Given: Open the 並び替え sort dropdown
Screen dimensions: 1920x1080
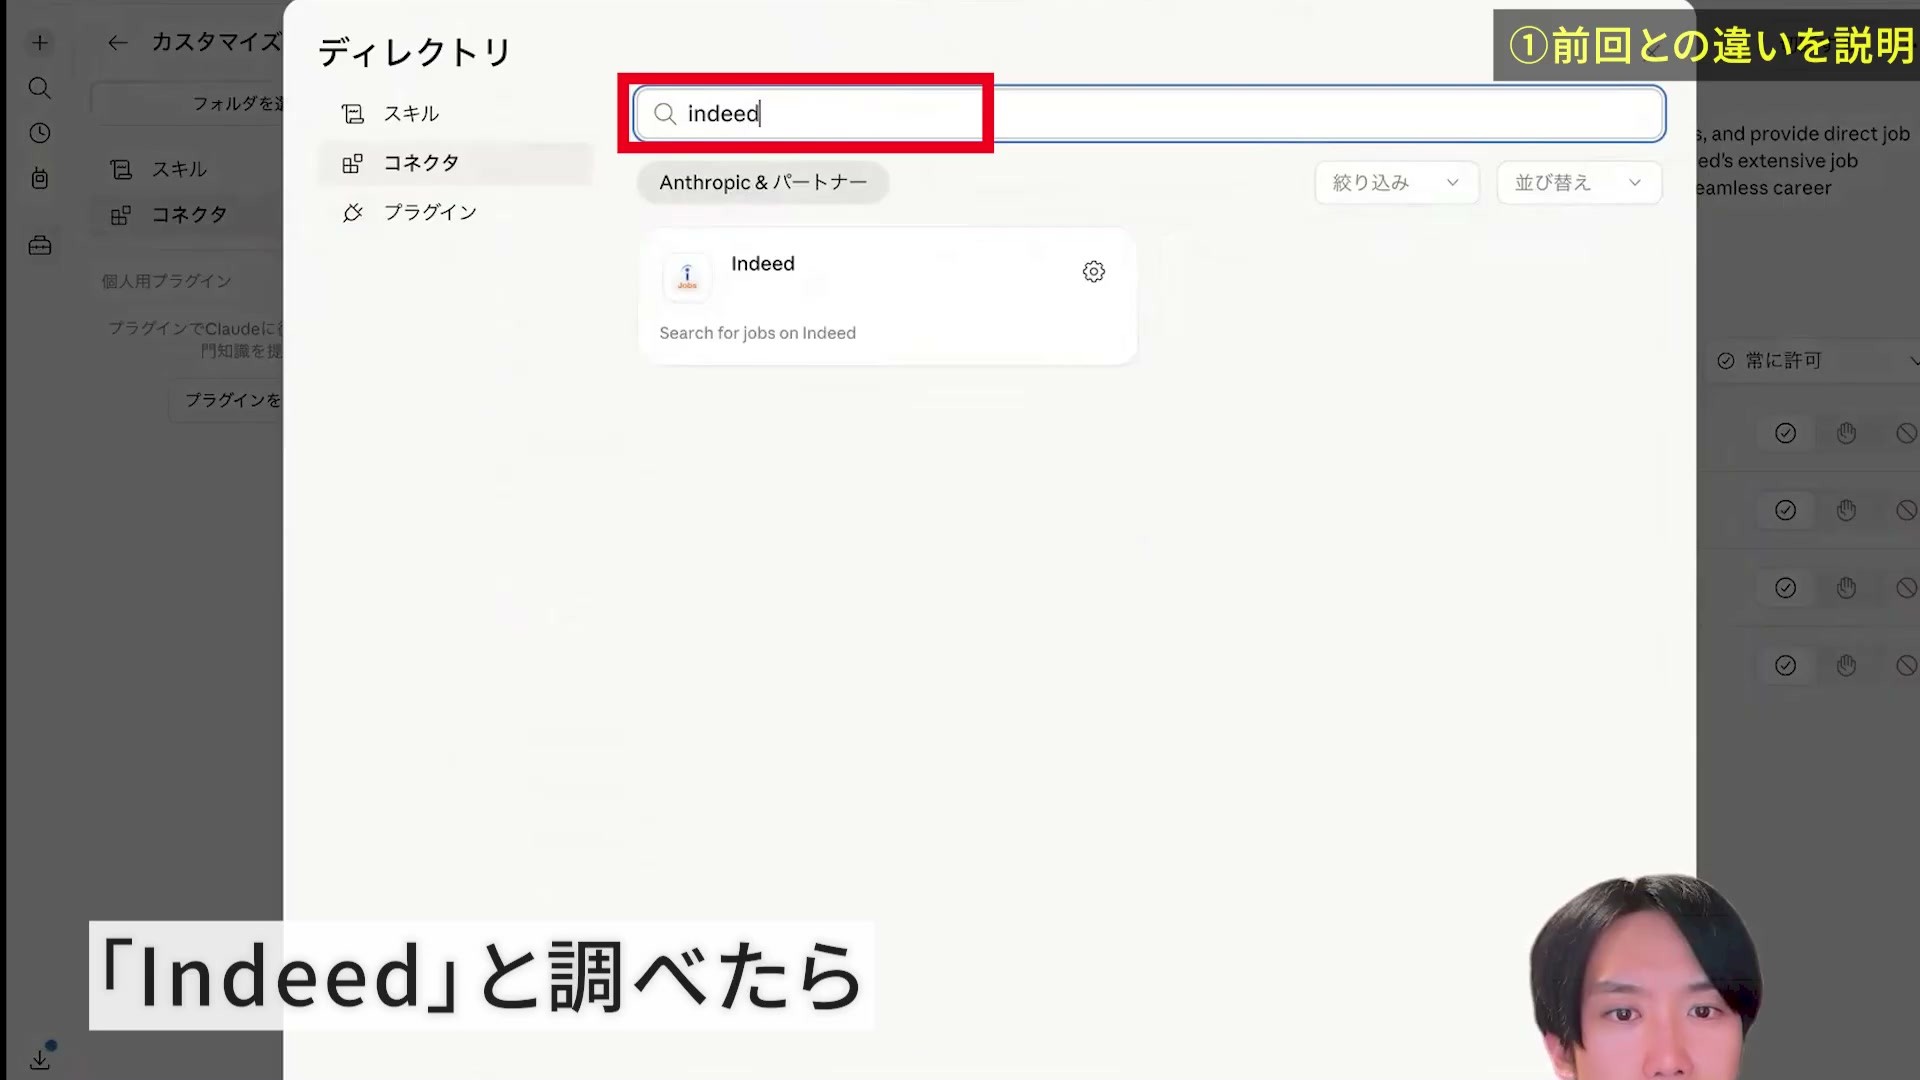Looking at the screenshot, I should [1579, 183].
